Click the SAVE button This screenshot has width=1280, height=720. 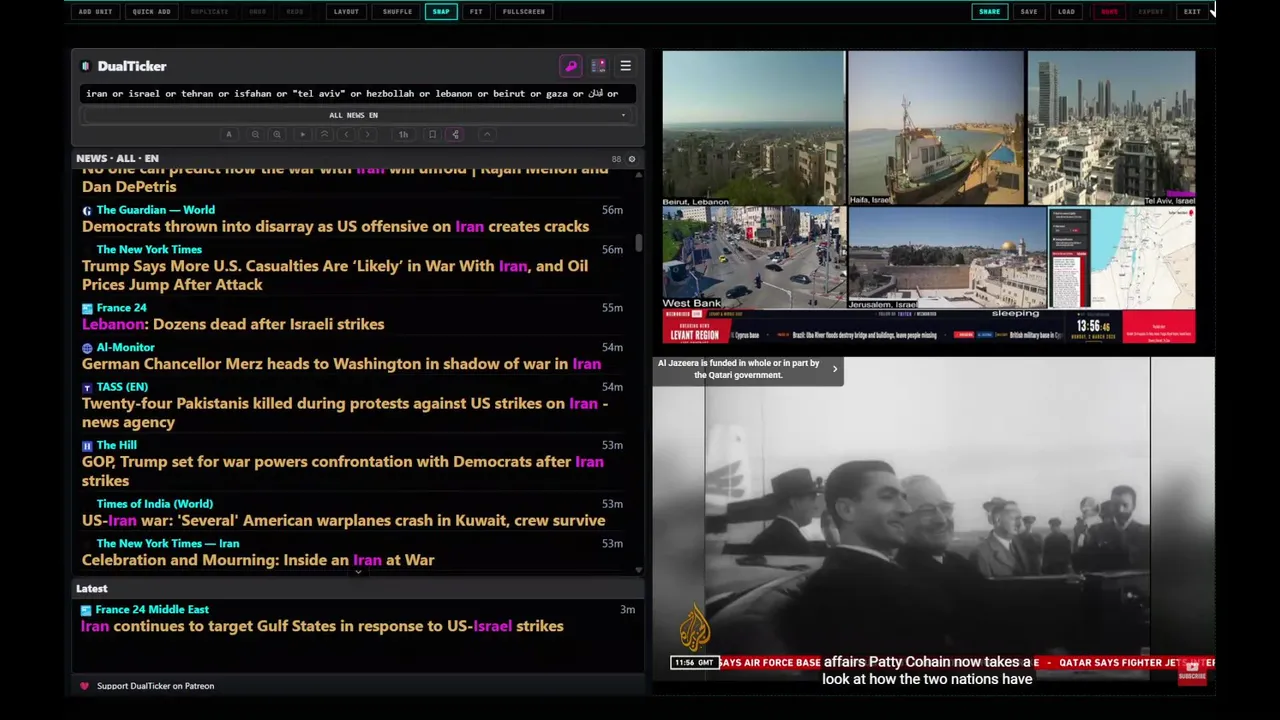point(1029,12)
